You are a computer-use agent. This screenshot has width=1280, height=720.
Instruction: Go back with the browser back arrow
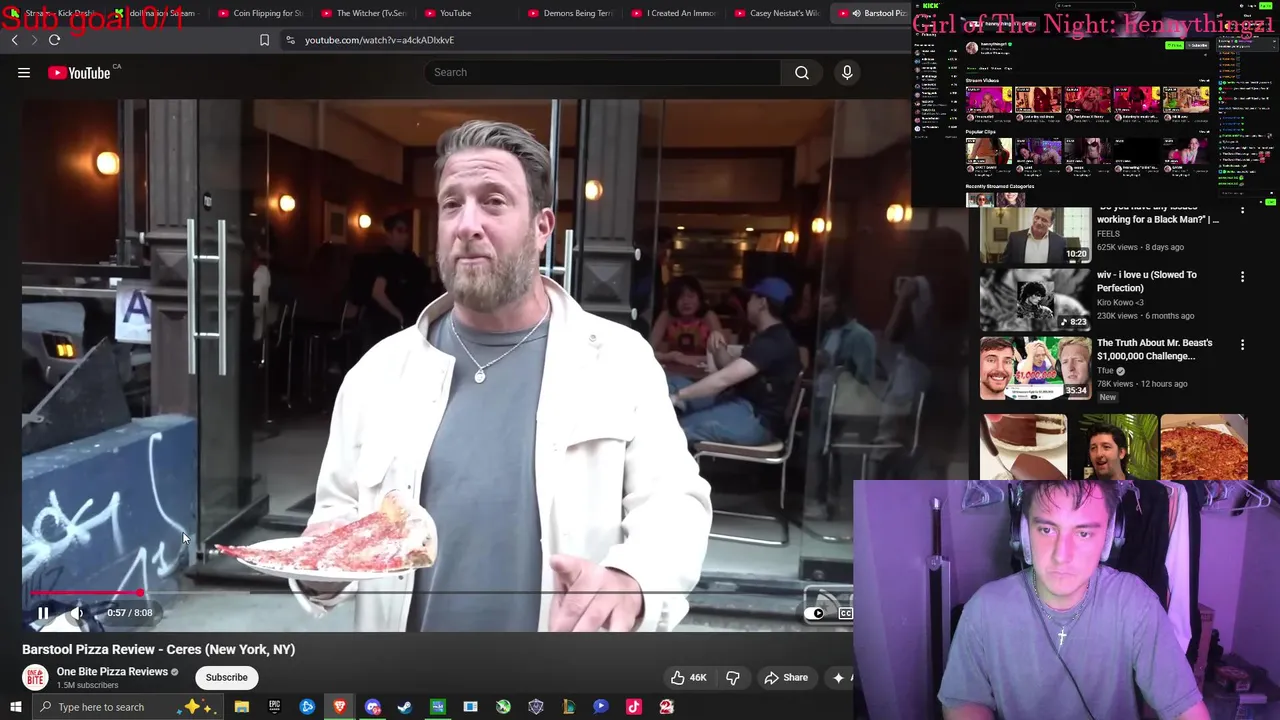point(14,40)
